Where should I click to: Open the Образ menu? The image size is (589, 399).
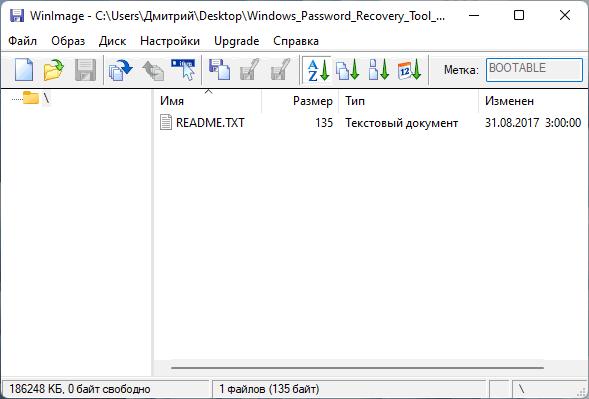(x=68, y=41)
